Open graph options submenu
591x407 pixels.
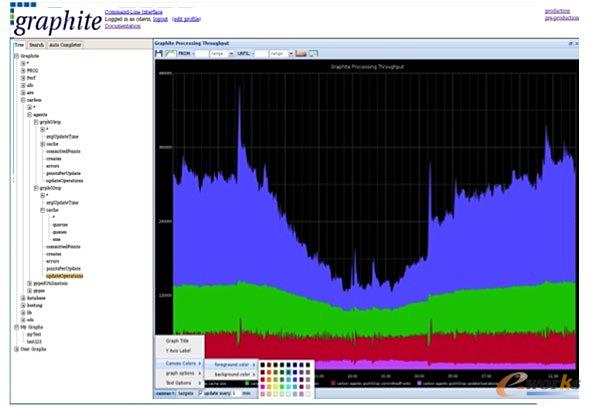[x=180, y=373]
